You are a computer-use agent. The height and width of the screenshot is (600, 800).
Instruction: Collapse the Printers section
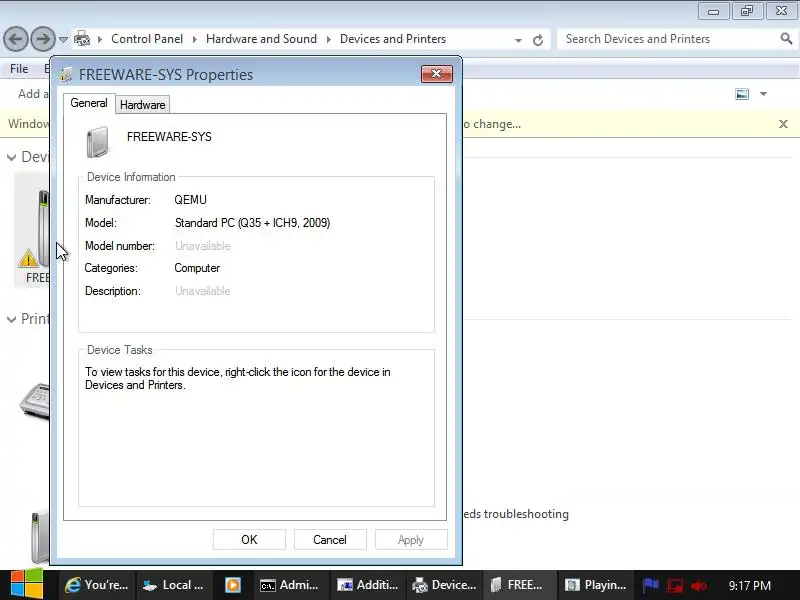pyautogui.click(x=11, y=319)
